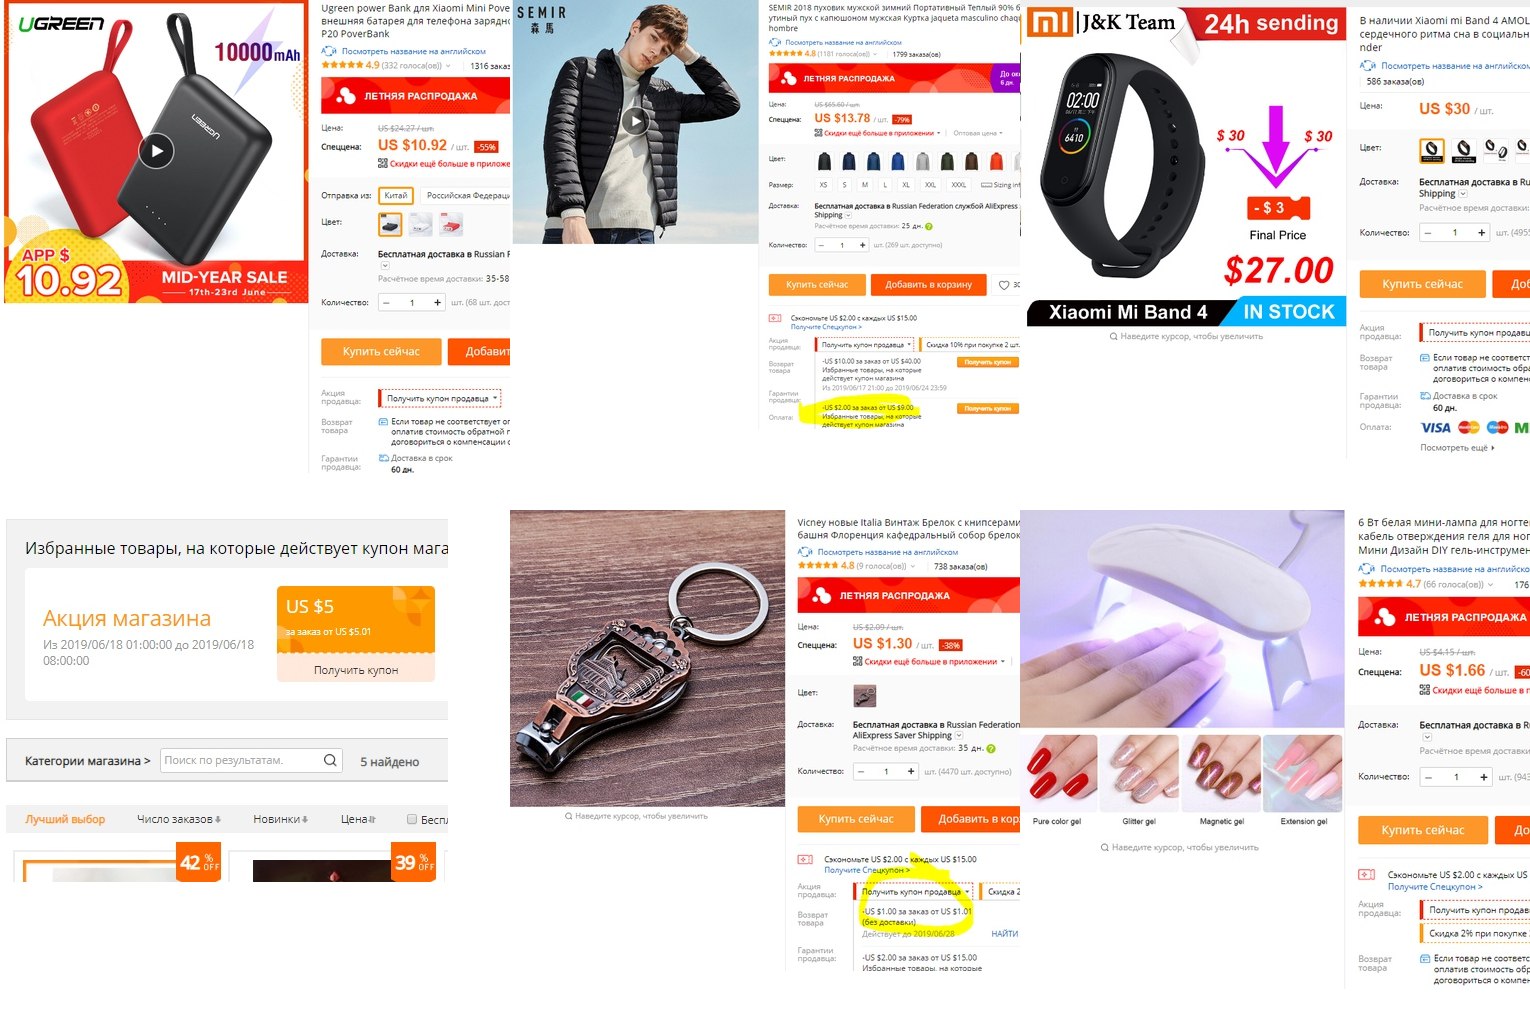The width and height of the screenshot is (1530, 1020).
Task: Click the heart wishlist icon beside Добавить в корзину
Action: [x=1004, y=285]
